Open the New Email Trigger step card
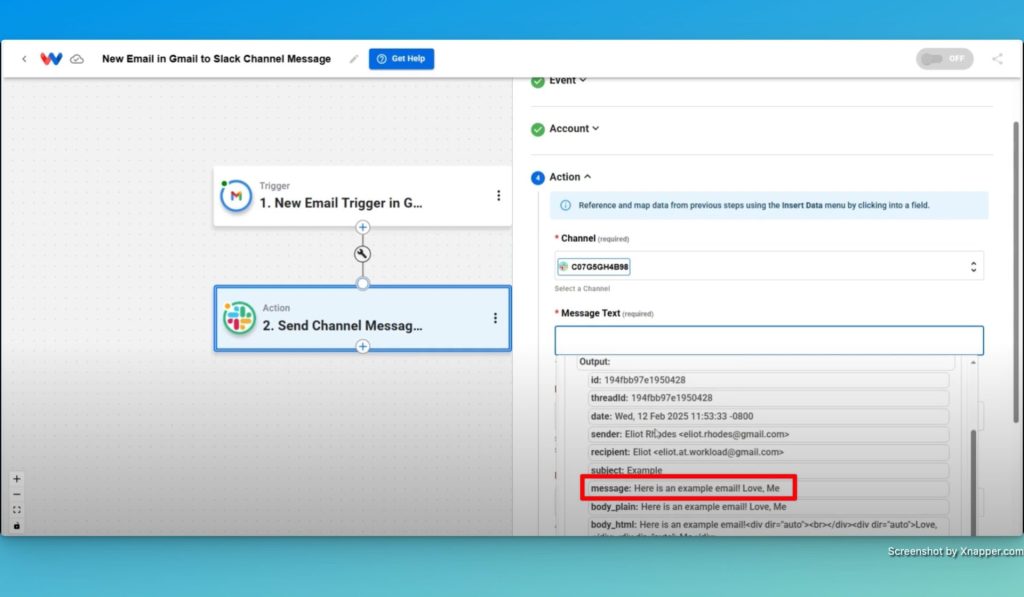 [362, 197]
